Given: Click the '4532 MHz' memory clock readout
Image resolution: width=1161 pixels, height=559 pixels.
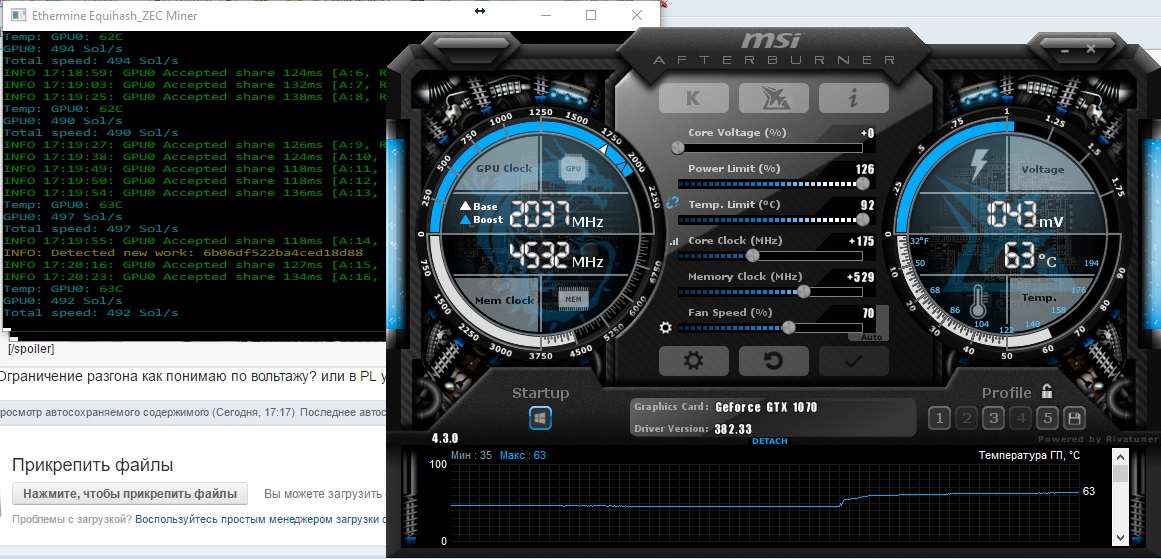Looking at the screenshot, I should coord(557,255).
